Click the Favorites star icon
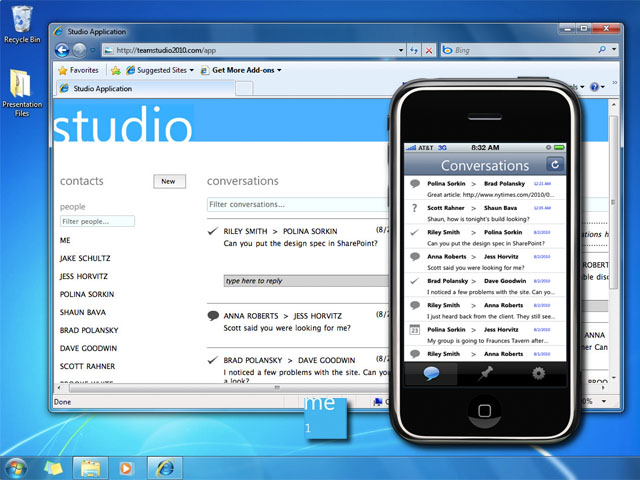This screenshot has height=480, width=640. pyautogui.click(x=63, y=70)
